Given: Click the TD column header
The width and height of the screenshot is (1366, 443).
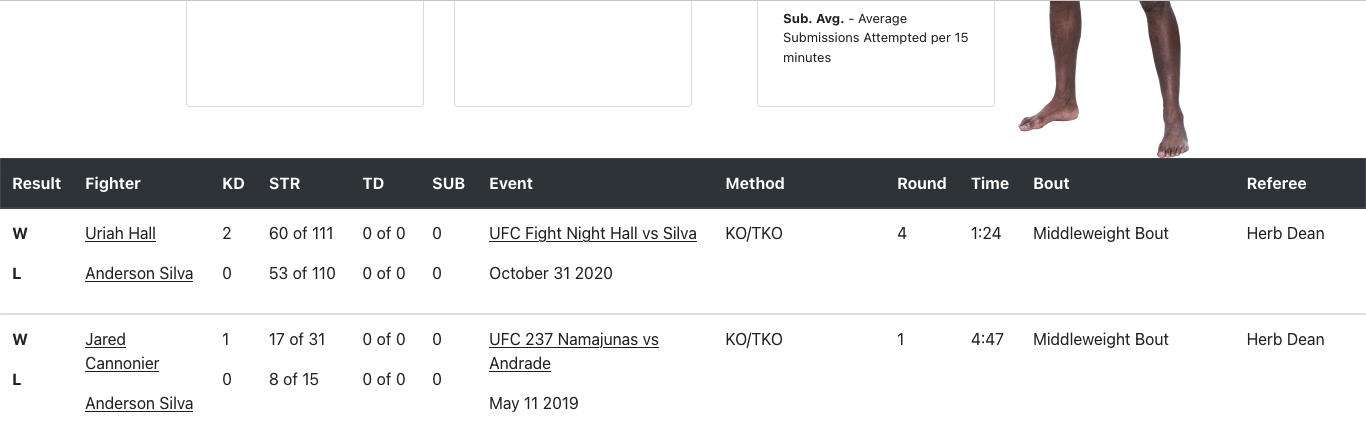Looking at the screenshot, I should pos(373,183).
